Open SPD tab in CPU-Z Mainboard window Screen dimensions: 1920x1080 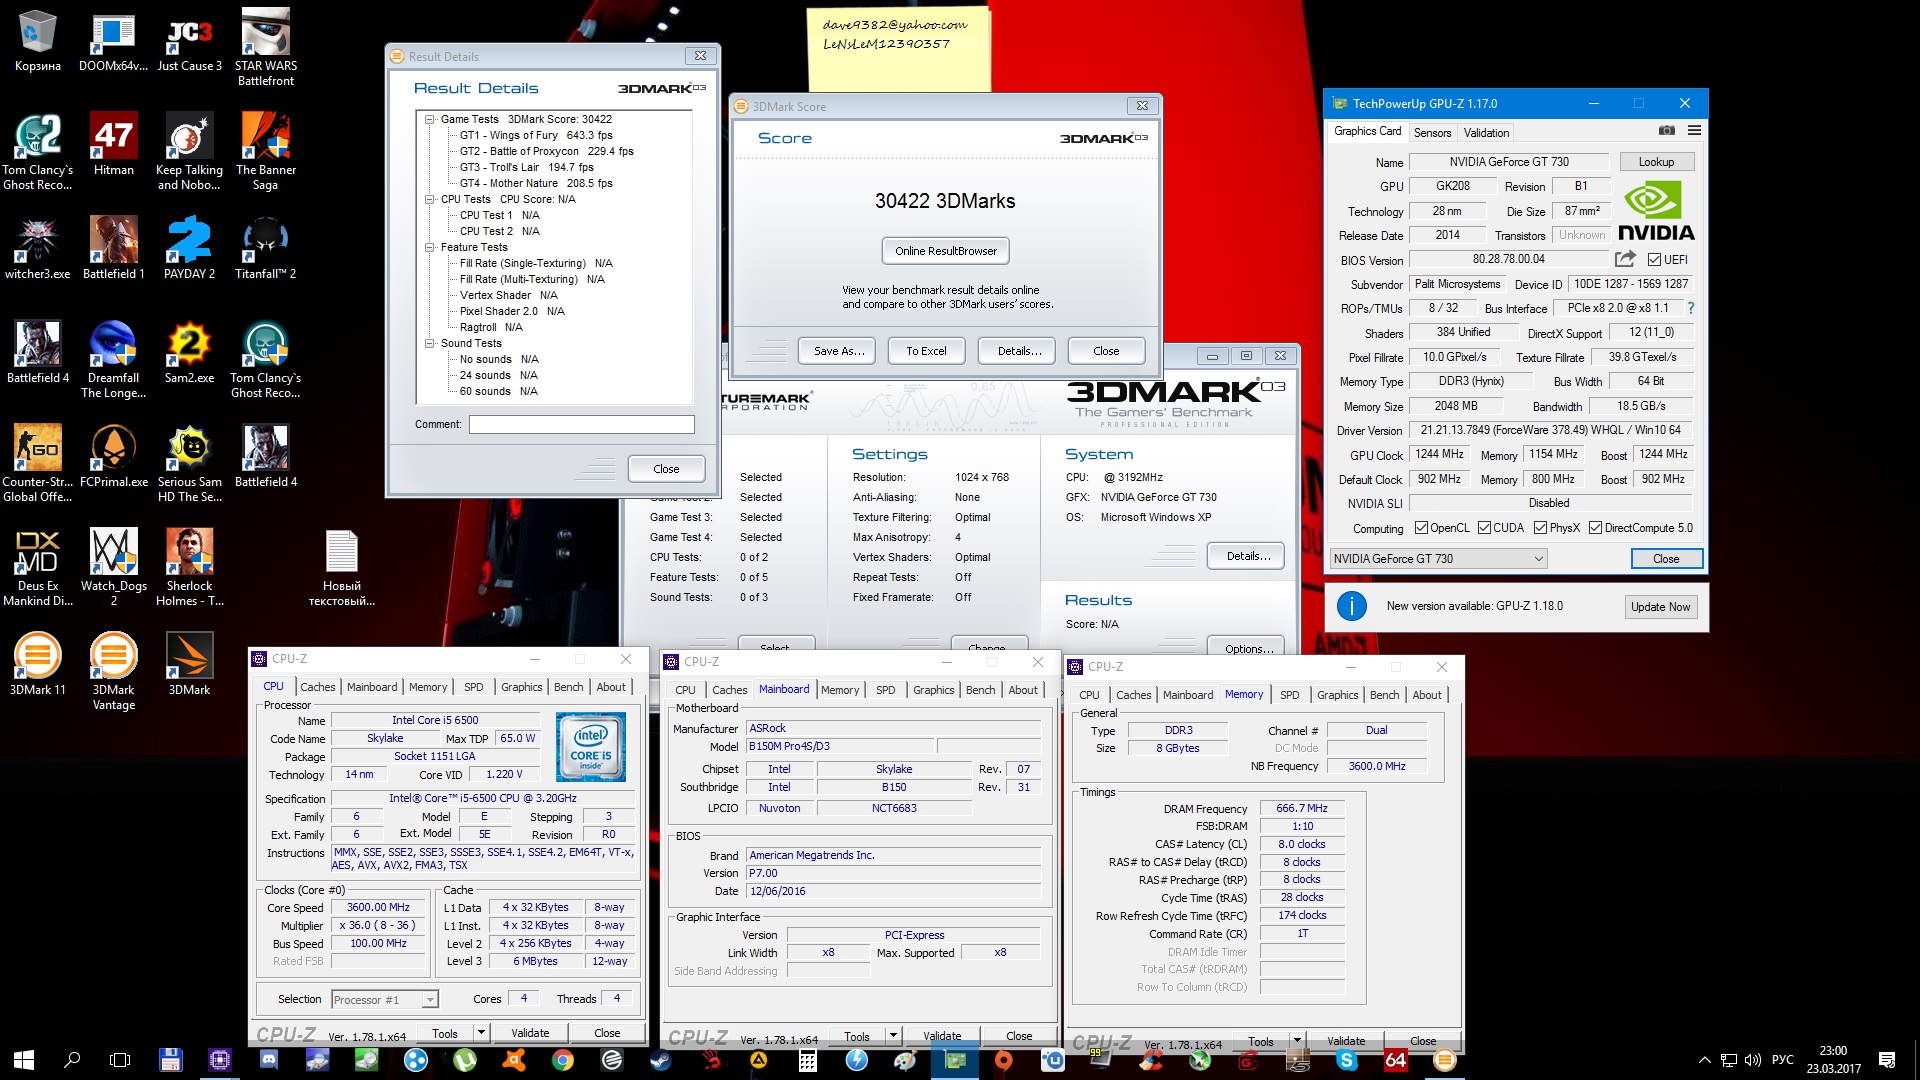(885, 690)
